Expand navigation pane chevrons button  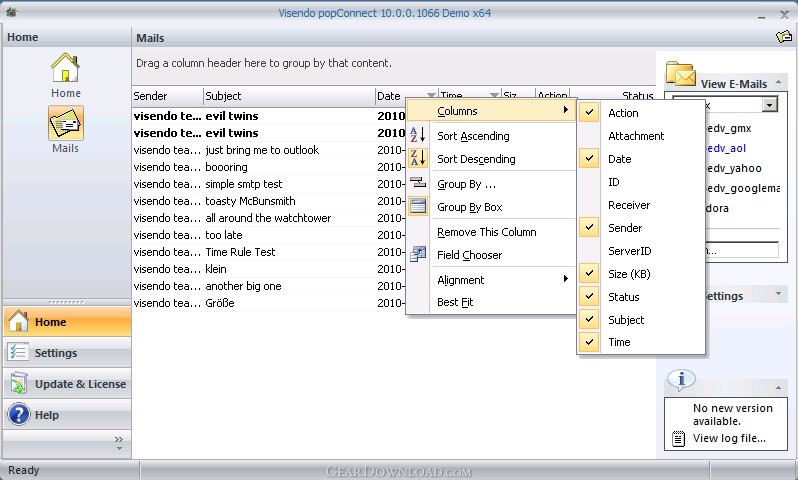point(119,439)
